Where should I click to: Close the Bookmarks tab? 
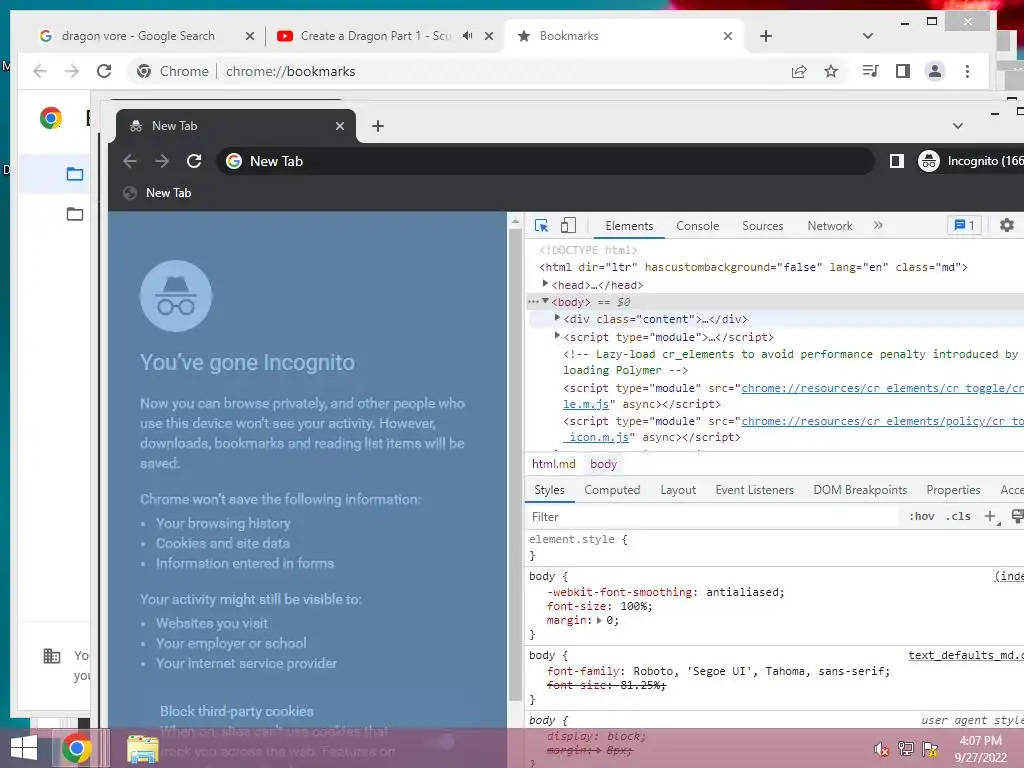[x=728, y=36]
